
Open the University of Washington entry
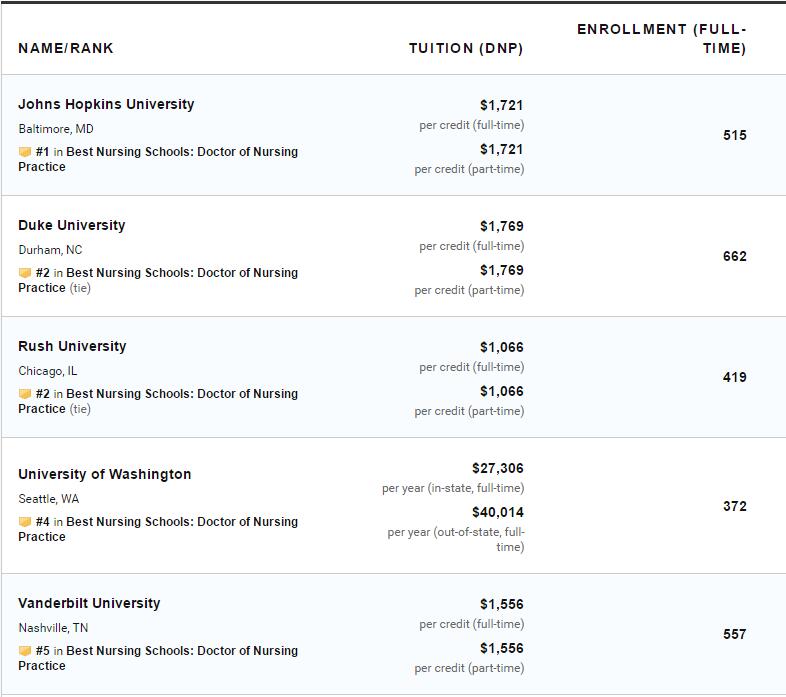[x=105, y=474]
